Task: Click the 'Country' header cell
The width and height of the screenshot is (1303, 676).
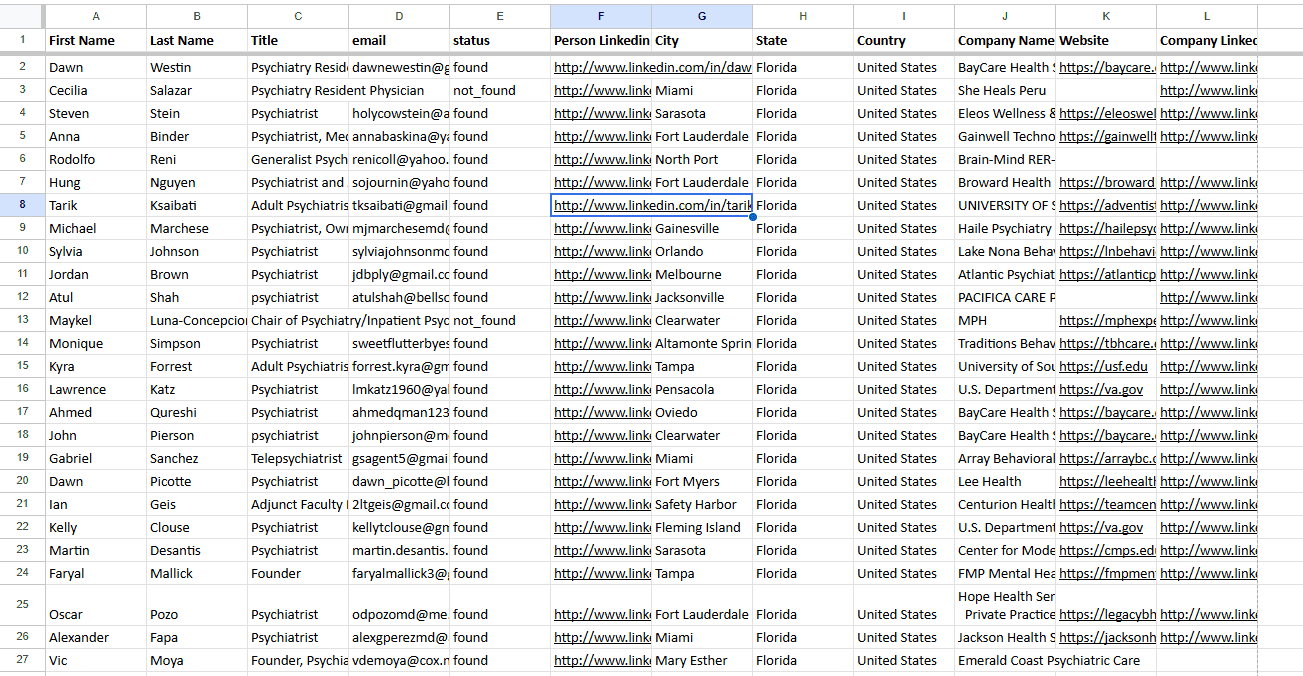Action: click(904, 41)
